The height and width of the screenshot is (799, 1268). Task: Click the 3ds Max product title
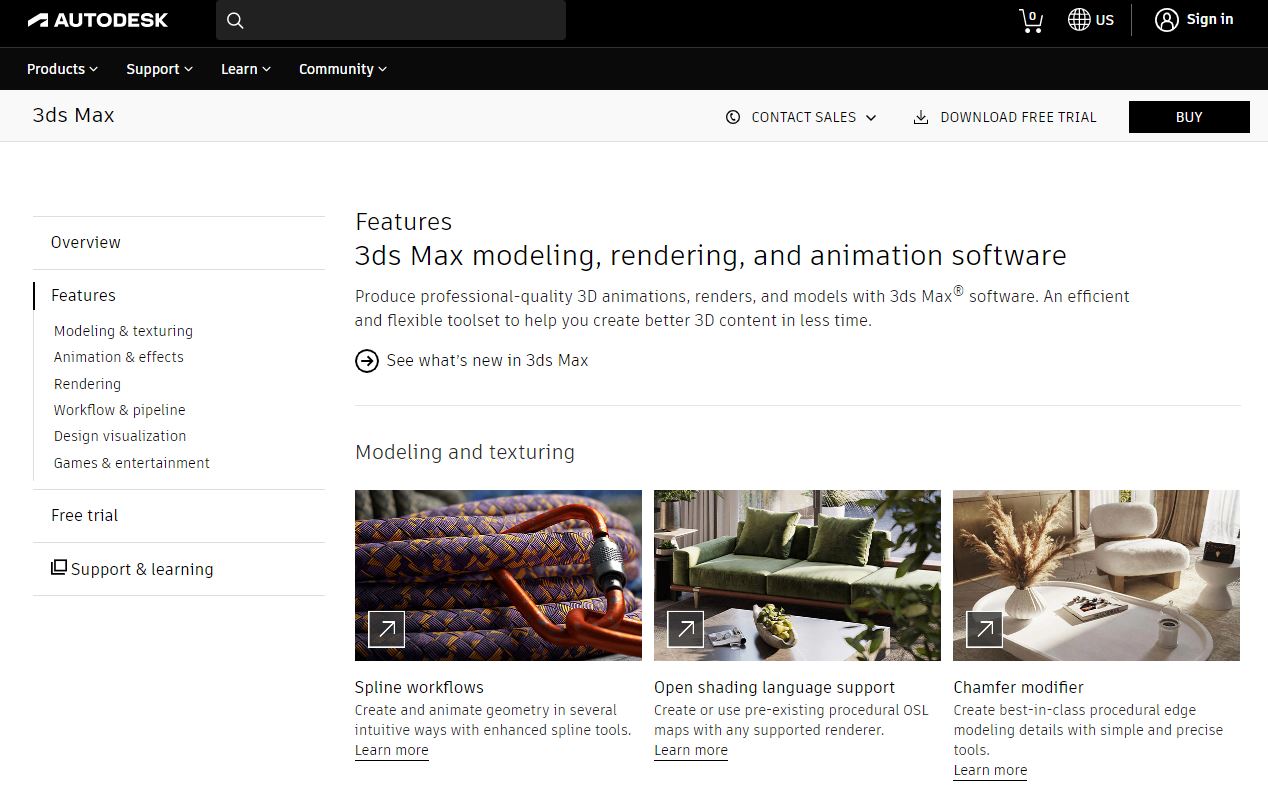tap(73, 115)
